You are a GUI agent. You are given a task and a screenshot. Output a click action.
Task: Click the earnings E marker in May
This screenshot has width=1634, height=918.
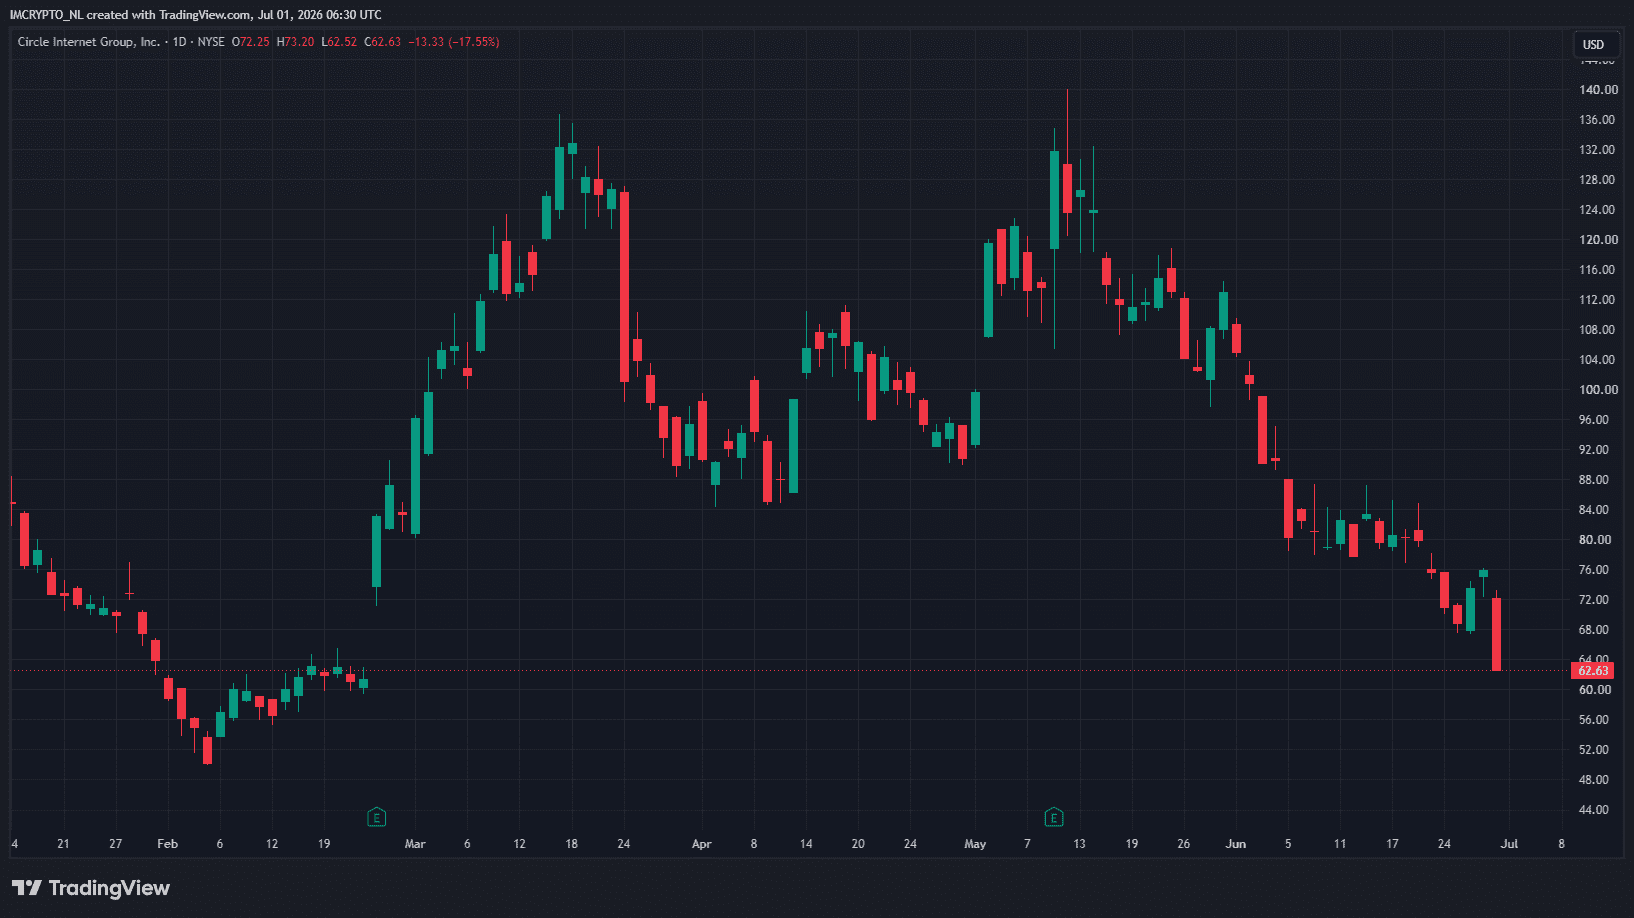point(1054,817)
